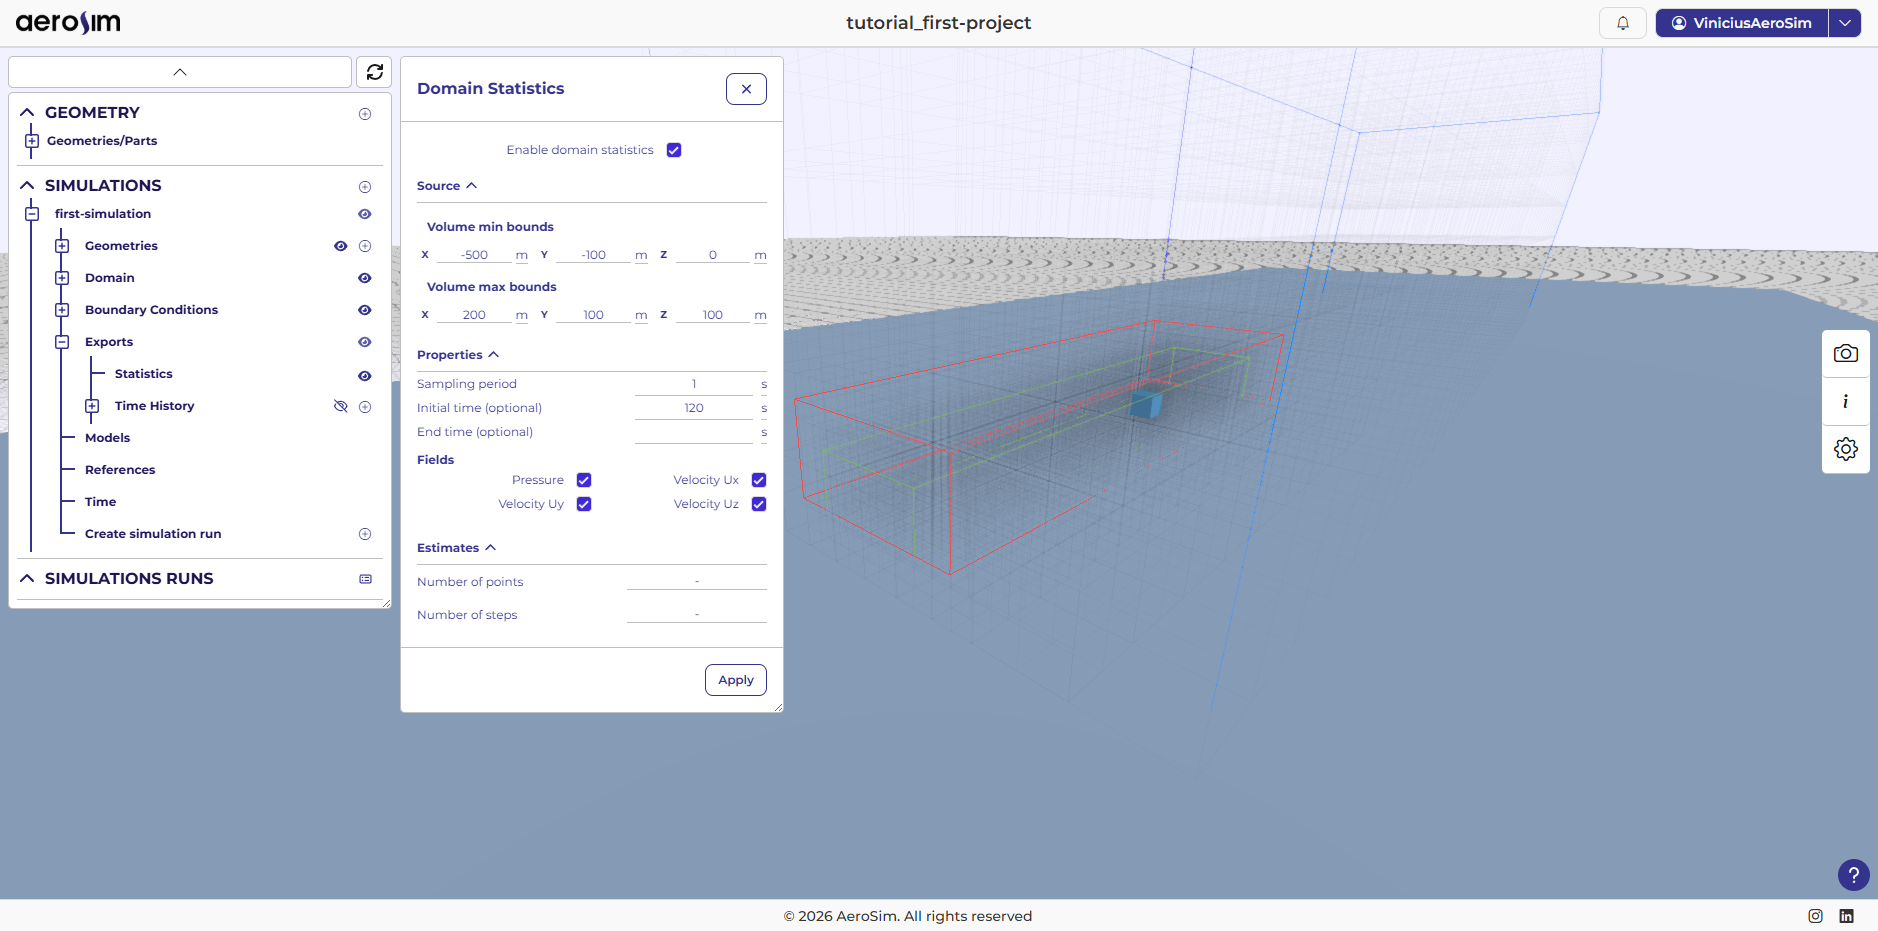Open the viewer settings gear
1878x931 pixels.
coord(1845,449)
